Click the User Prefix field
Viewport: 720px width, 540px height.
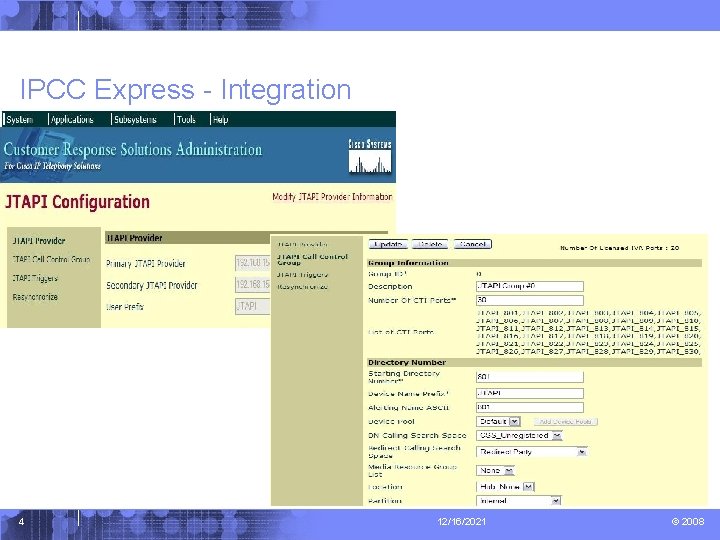253,306
